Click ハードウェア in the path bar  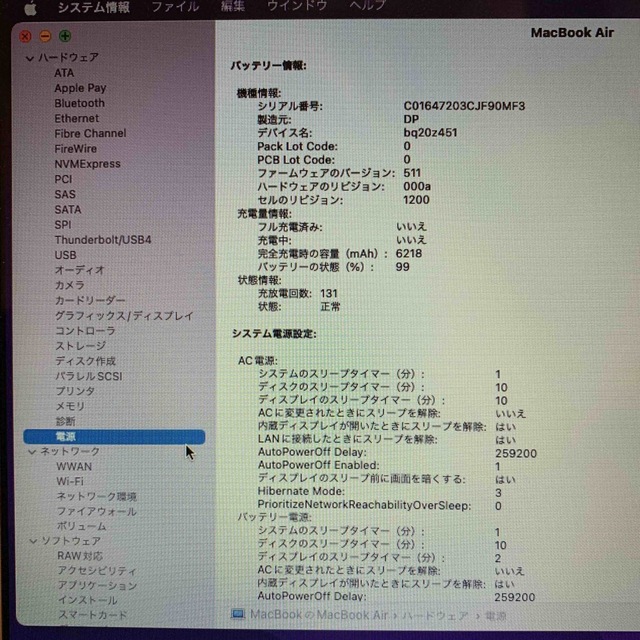click(x=435, y=616)
